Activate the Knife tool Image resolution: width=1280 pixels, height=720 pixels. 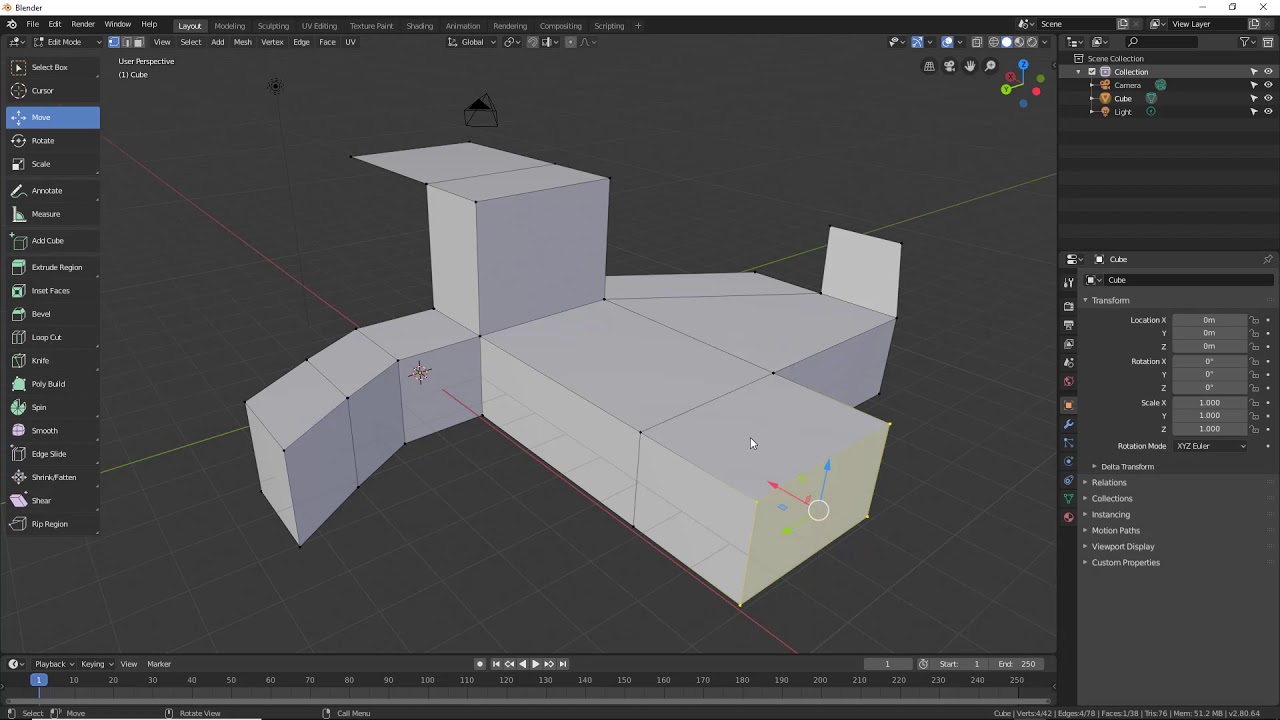click(52, 360)
